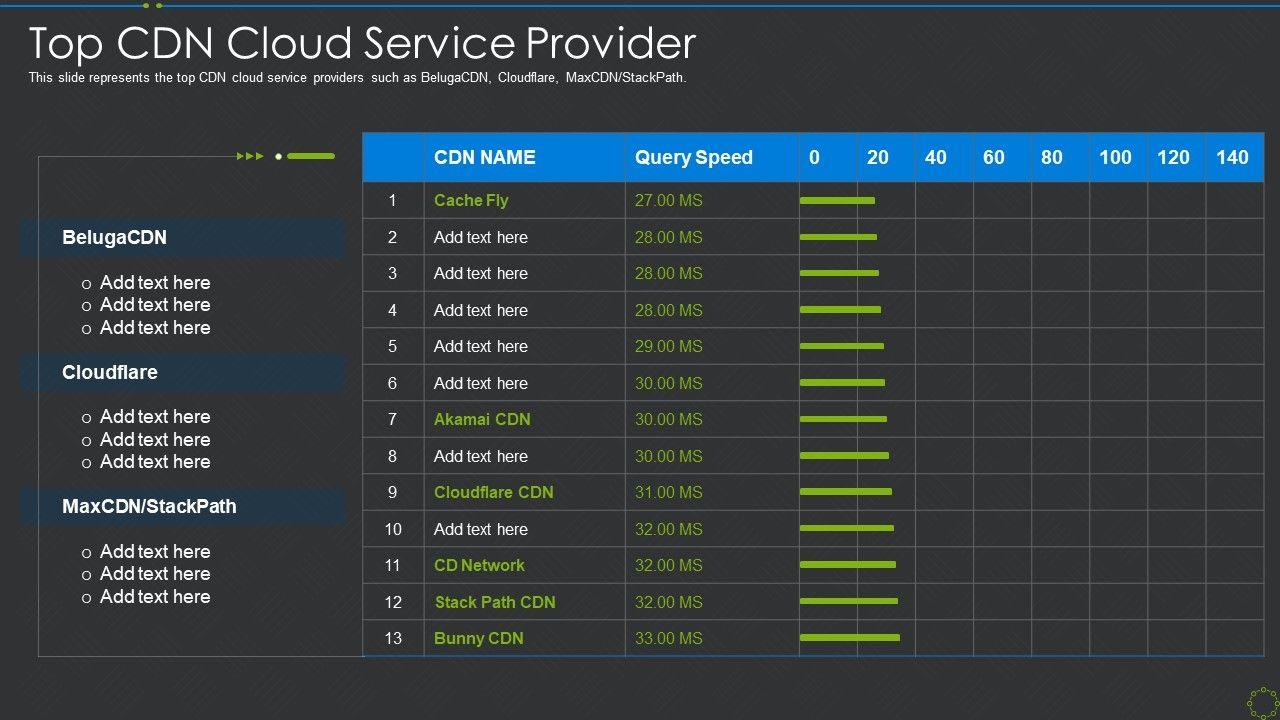Click the green speed bar for Bunny CDN

click(x=850, y=638)
